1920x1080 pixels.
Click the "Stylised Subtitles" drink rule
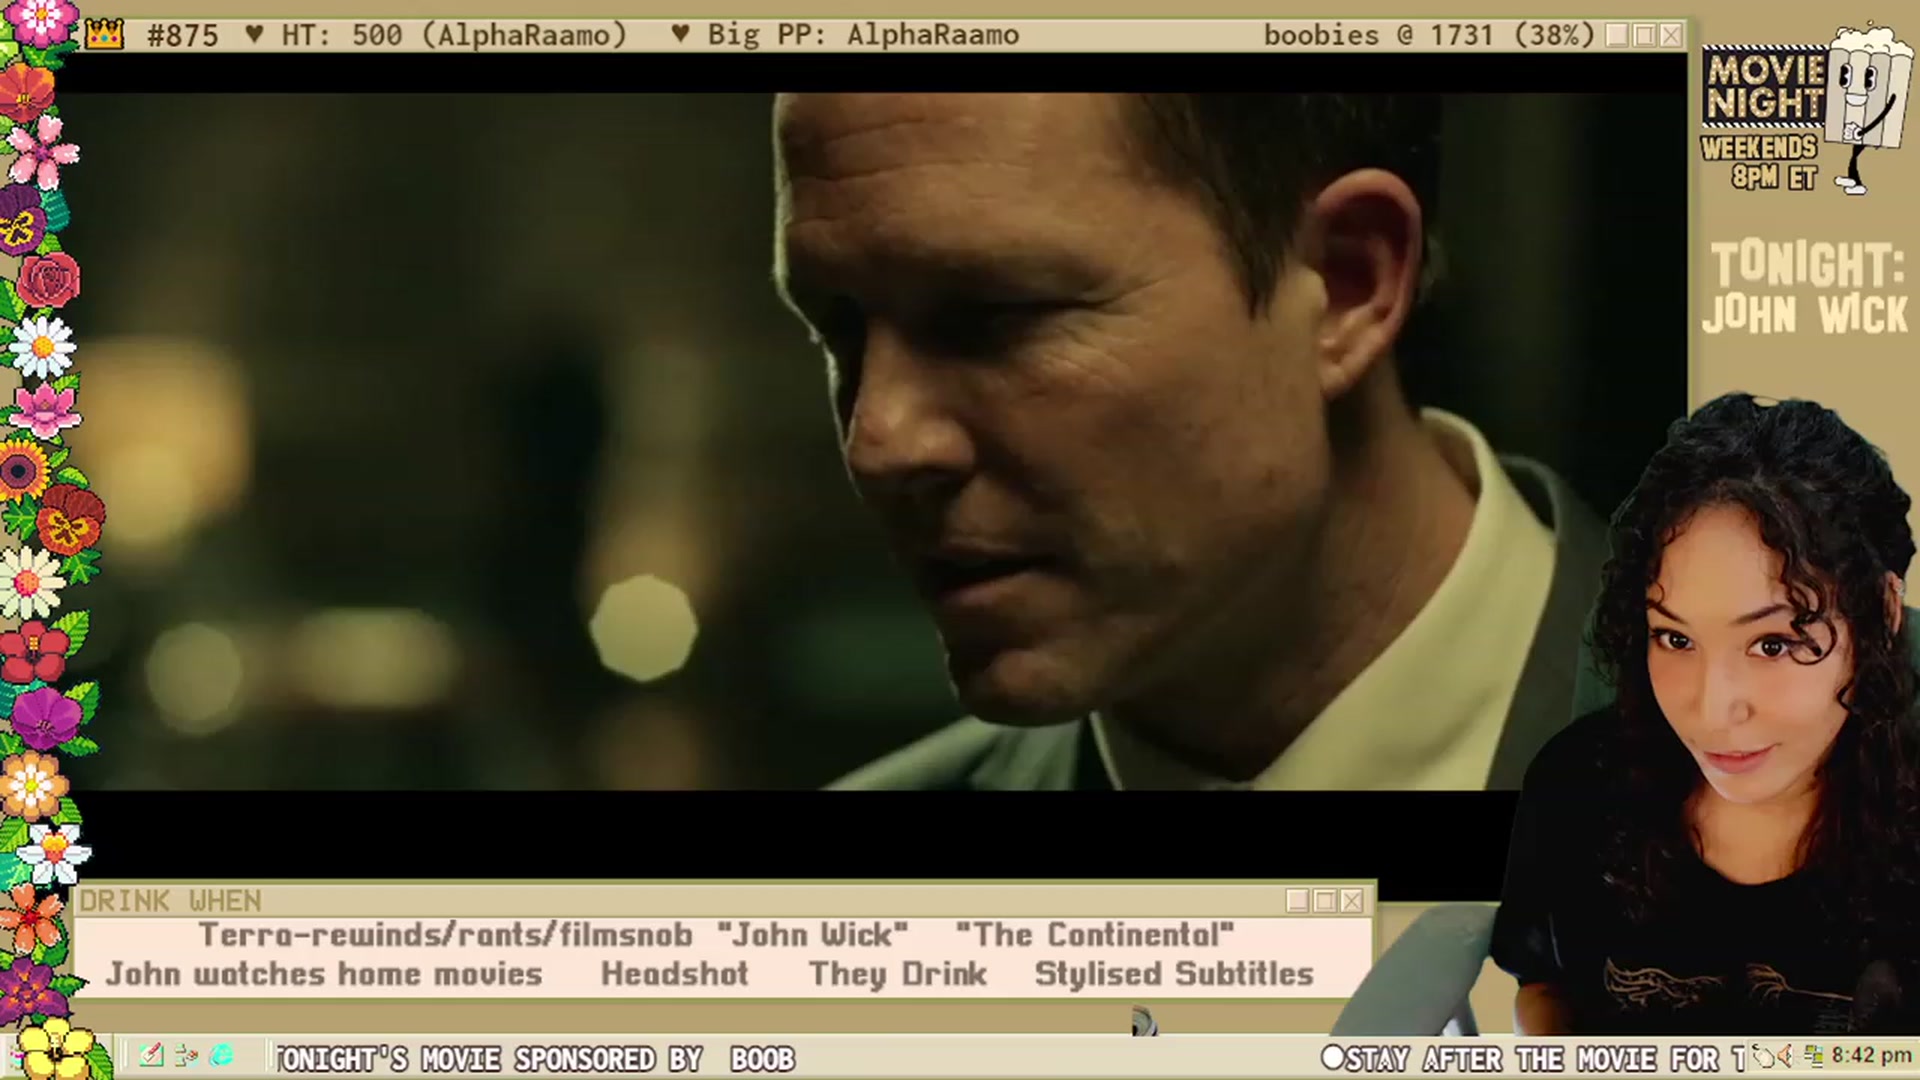[x=1174, y=974]
